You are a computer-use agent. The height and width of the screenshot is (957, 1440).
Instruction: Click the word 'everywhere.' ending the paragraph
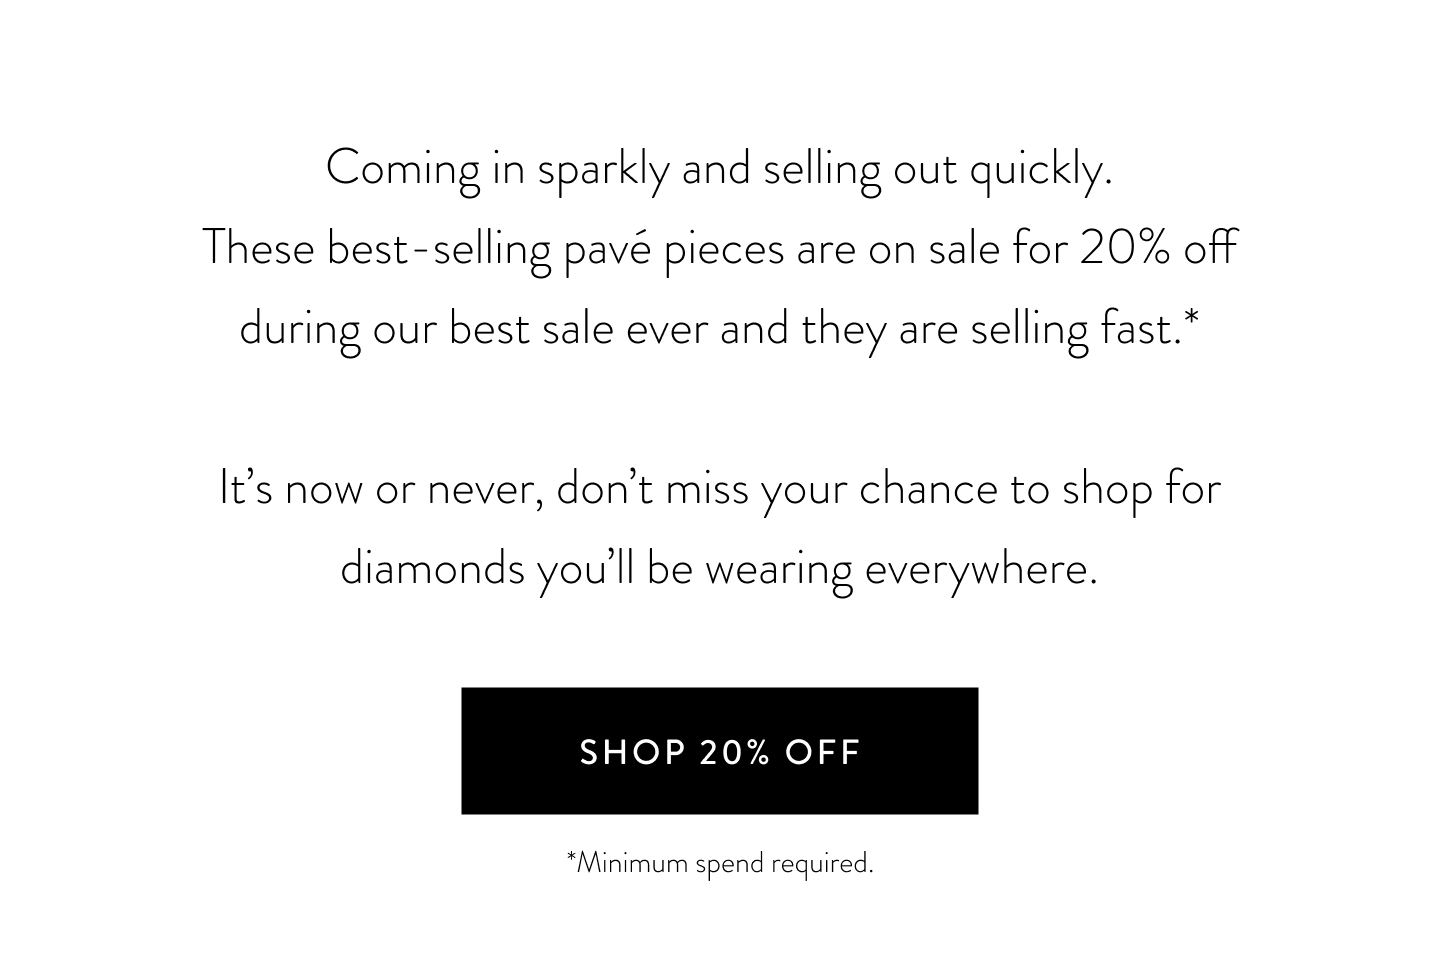[x=981, y=571]
